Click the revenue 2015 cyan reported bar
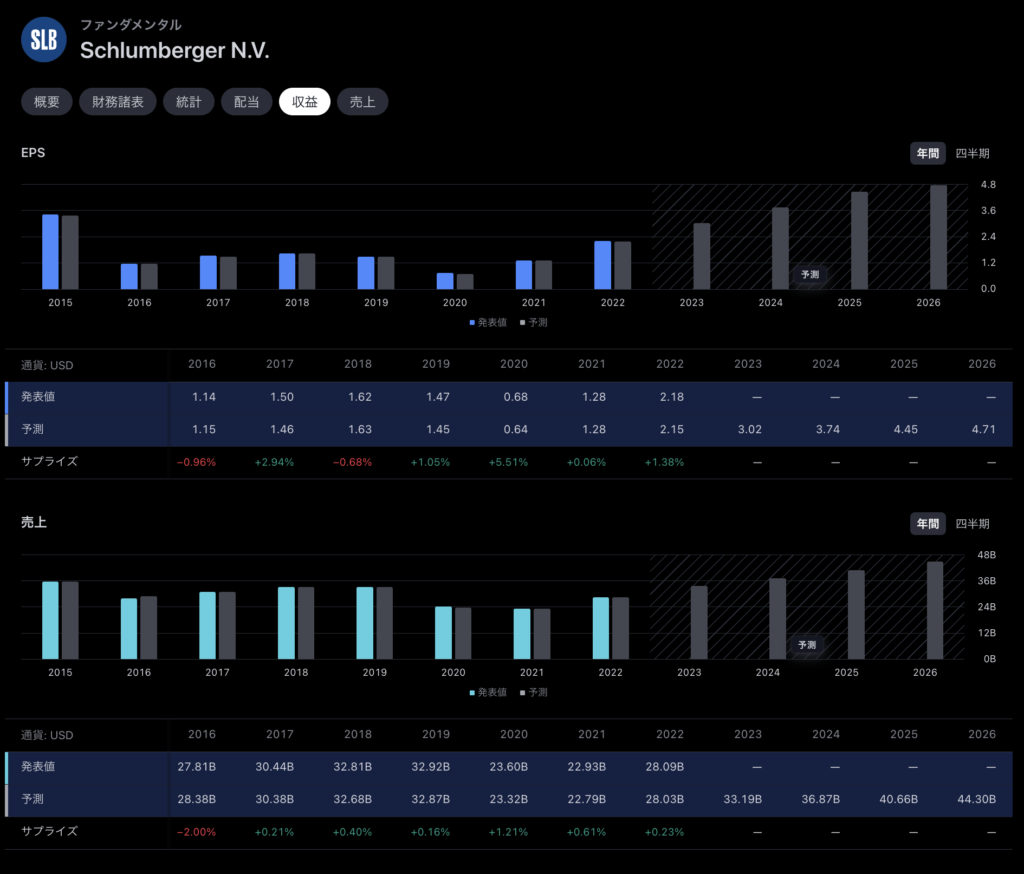The width and height of the screenshot is (1024, 874). pyautogui.click(x=50, y=620)
